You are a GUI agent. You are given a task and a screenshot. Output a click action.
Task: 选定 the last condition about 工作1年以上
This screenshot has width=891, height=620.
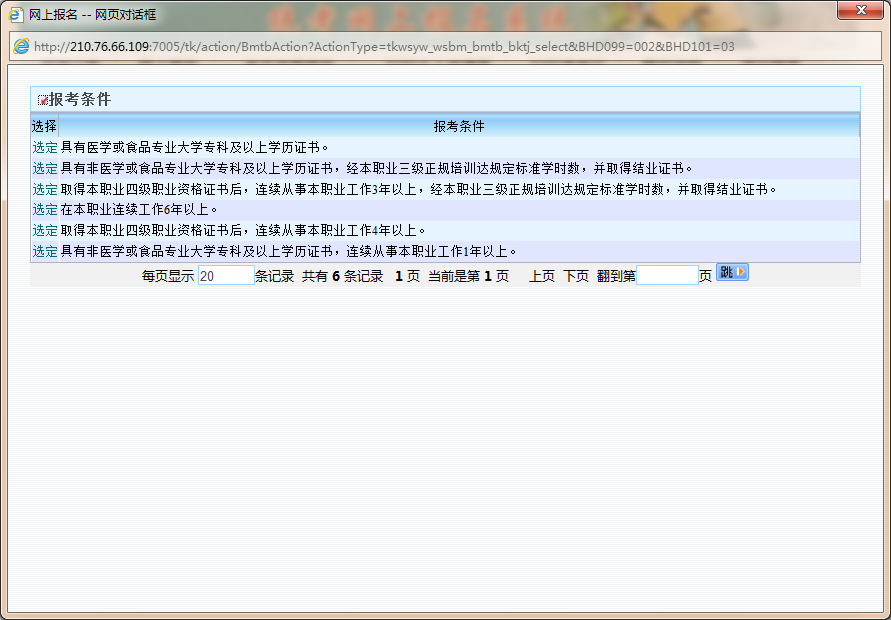44,250
